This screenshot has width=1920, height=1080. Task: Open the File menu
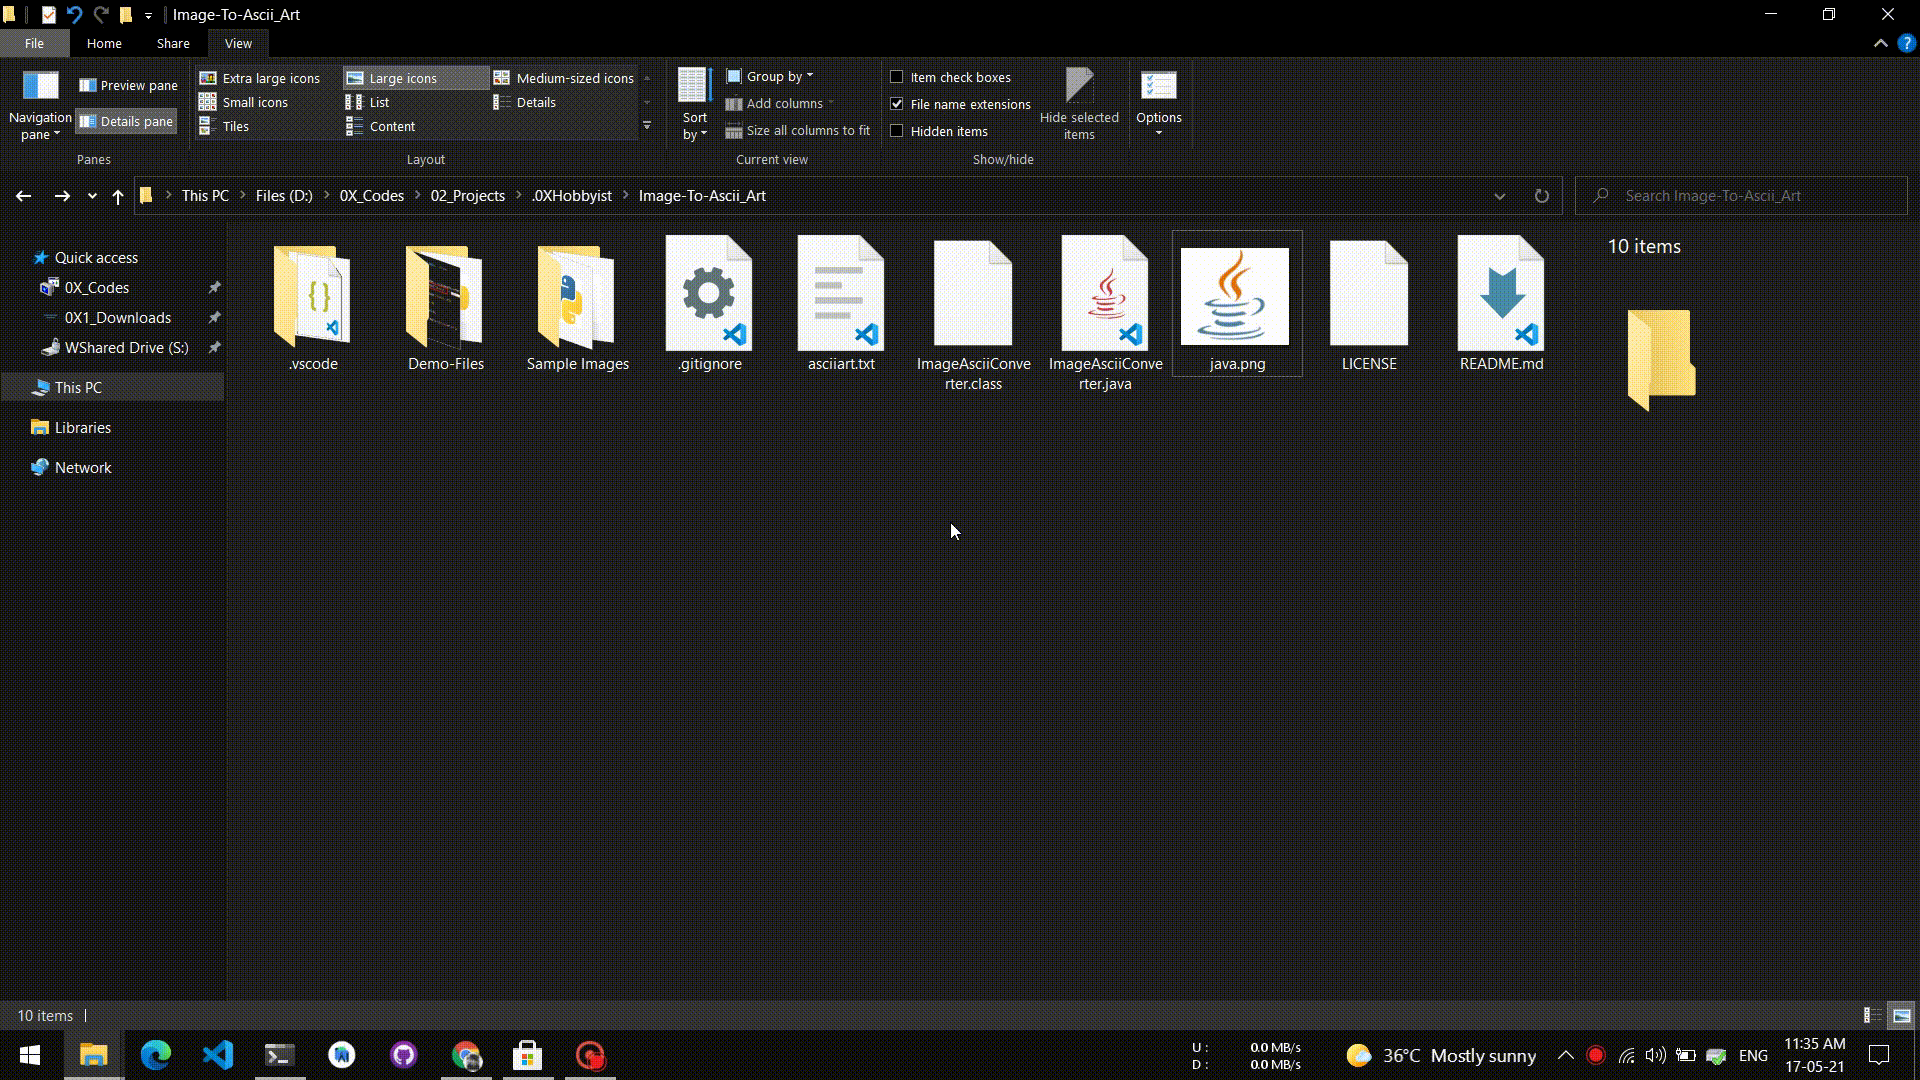click(x=34, y=43)
